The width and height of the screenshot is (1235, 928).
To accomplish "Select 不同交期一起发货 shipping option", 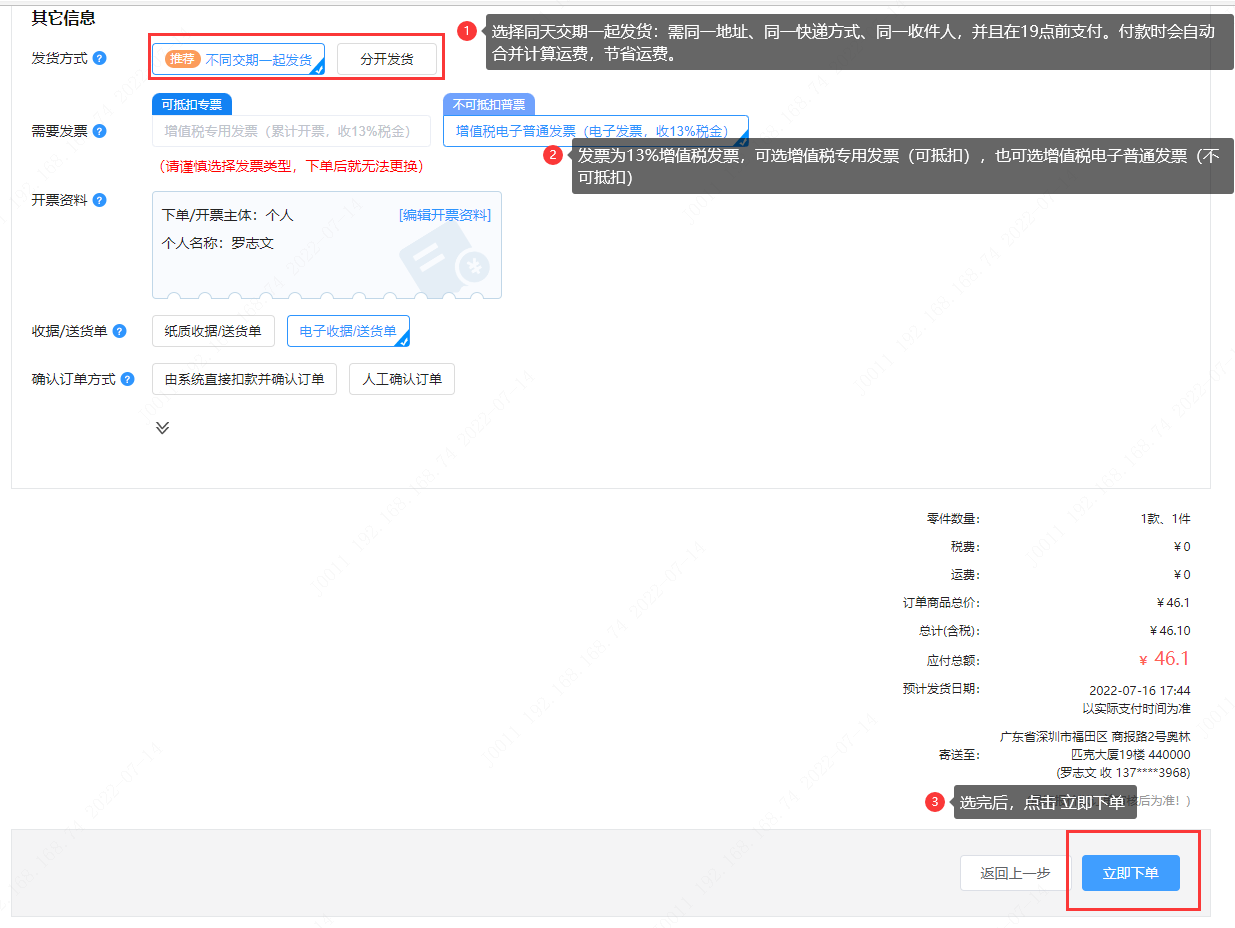I will pyautogui.click(x=258, y=59).
